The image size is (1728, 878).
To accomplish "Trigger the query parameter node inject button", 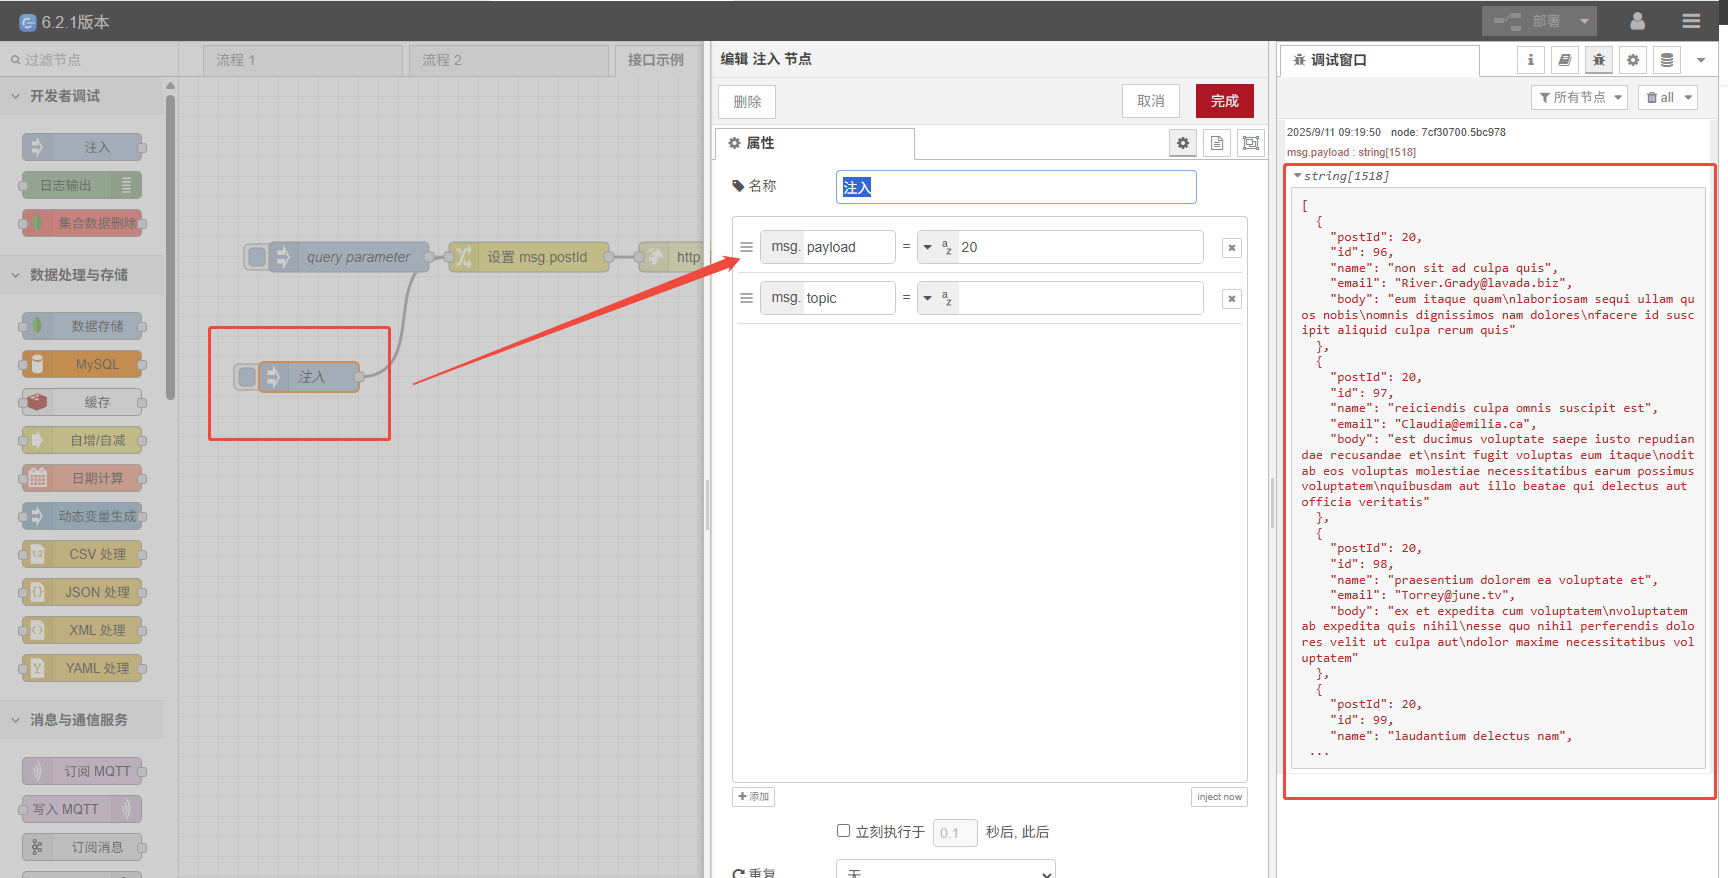I will click(x=257, y=257).
